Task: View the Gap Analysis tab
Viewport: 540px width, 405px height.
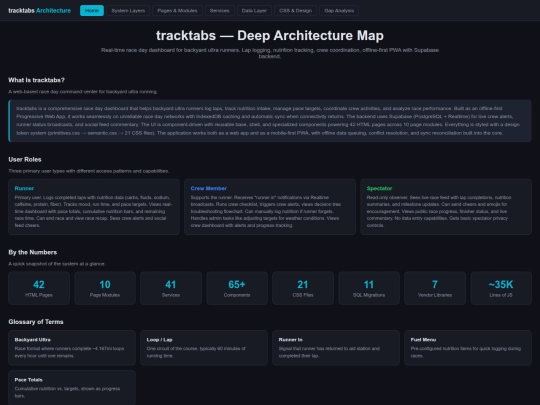Action: click(339, 10)
